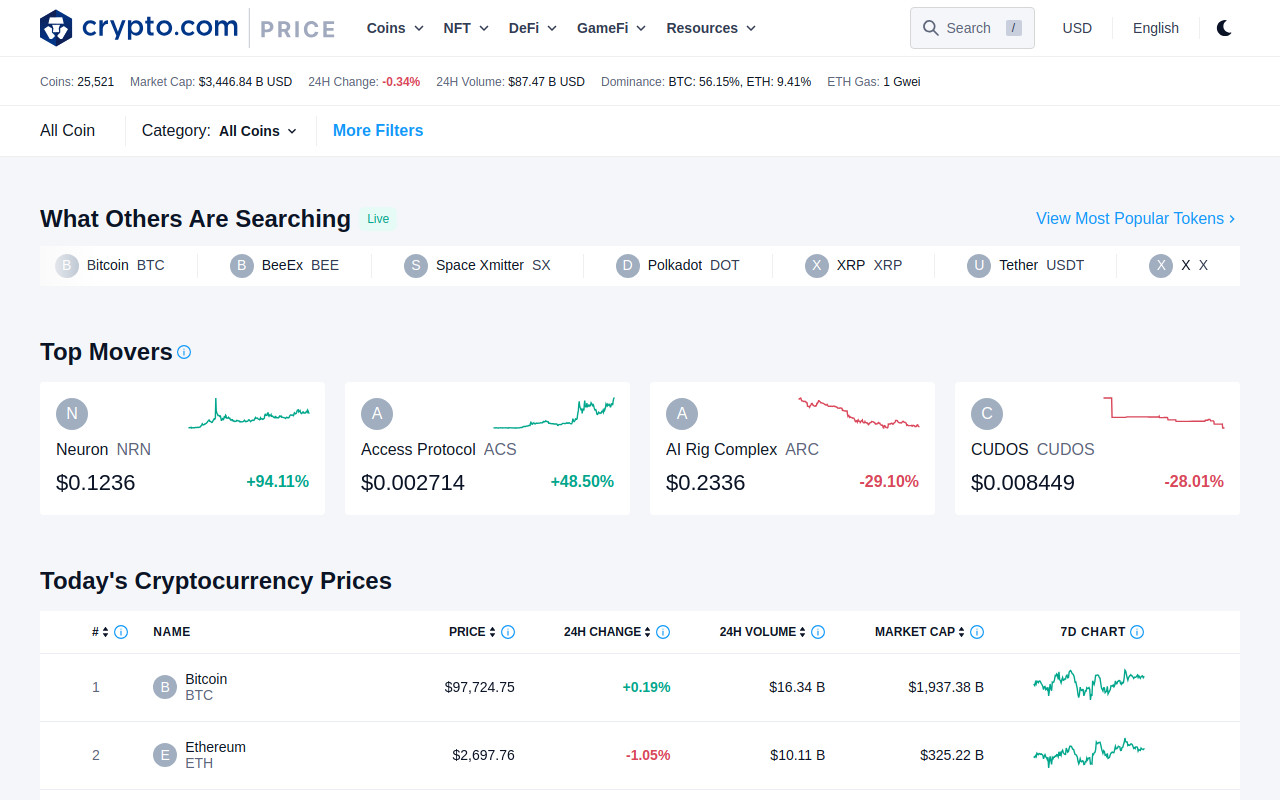
Task: Select the All Coin tab
Action: [x=67, y=131]
